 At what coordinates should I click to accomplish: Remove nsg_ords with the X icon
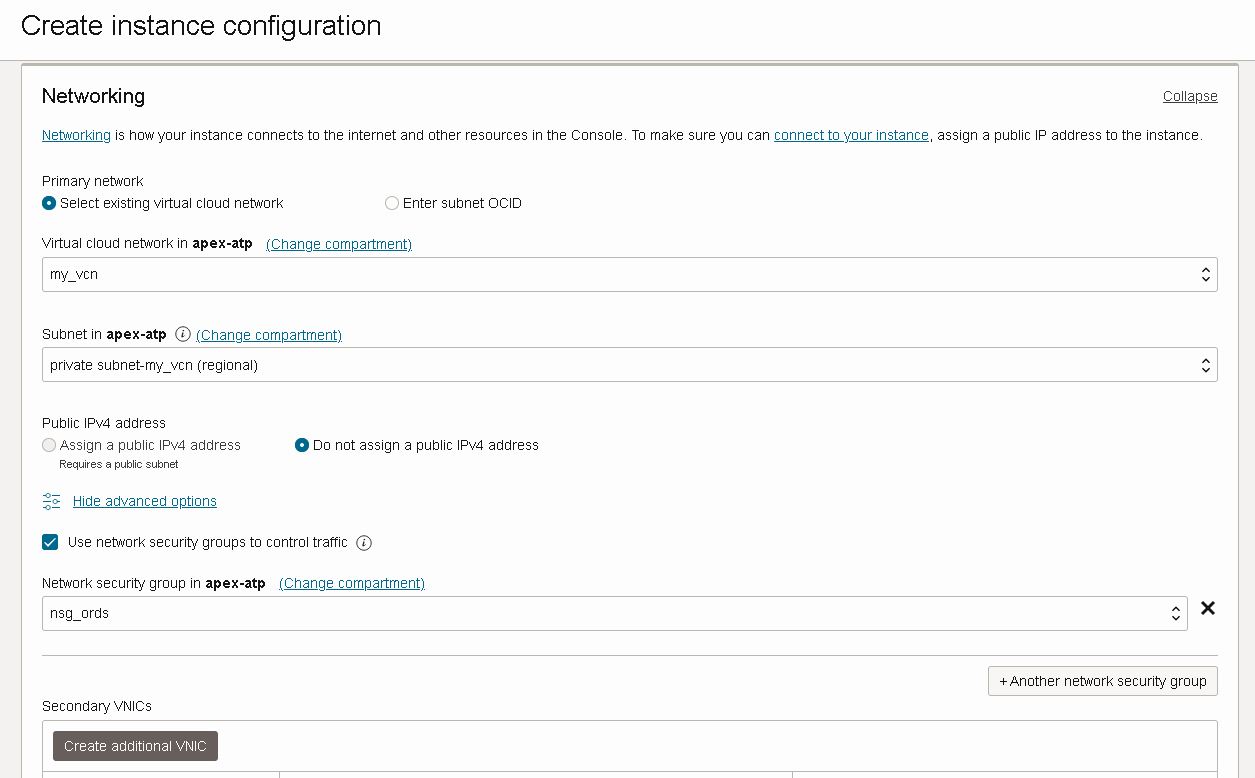point(1207,608)
